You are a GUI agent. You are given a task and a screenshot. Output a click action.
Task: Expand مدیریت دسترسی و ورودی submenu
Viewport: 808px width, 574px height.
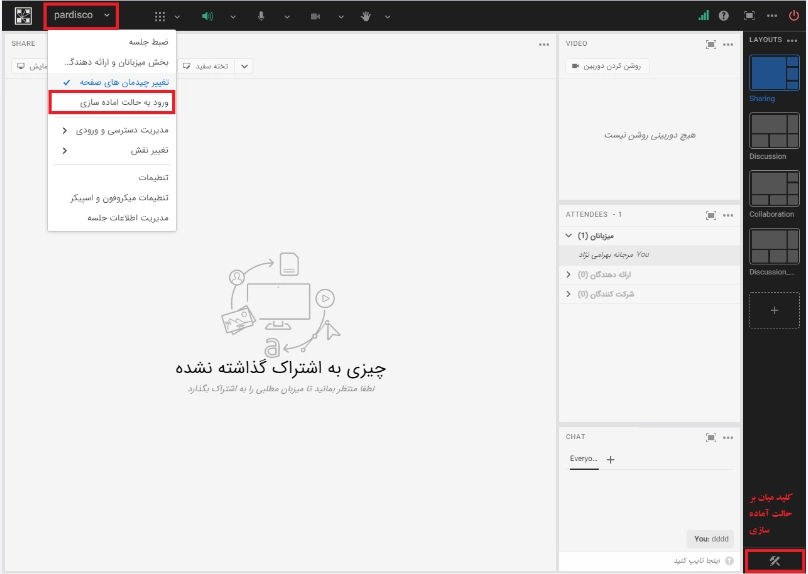112,130
